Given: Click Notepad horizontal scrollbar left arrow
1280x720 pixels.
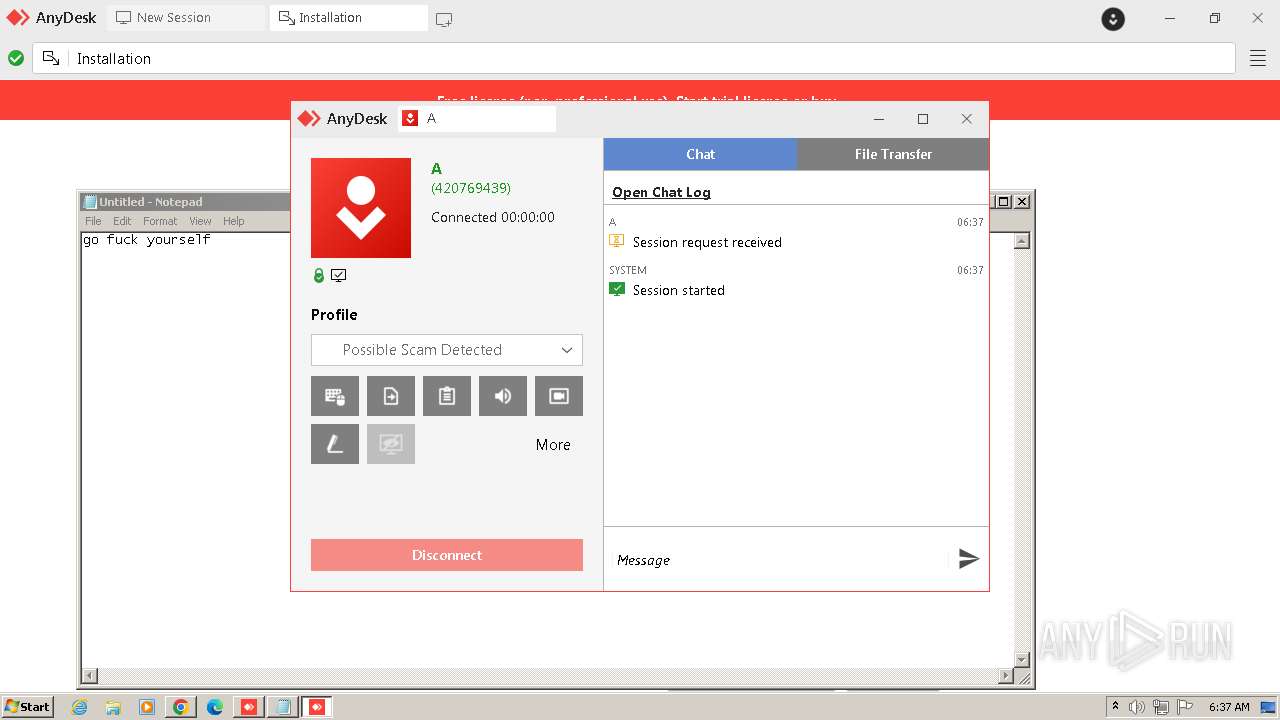Looking at the screenshot, I should pos(90,676).
